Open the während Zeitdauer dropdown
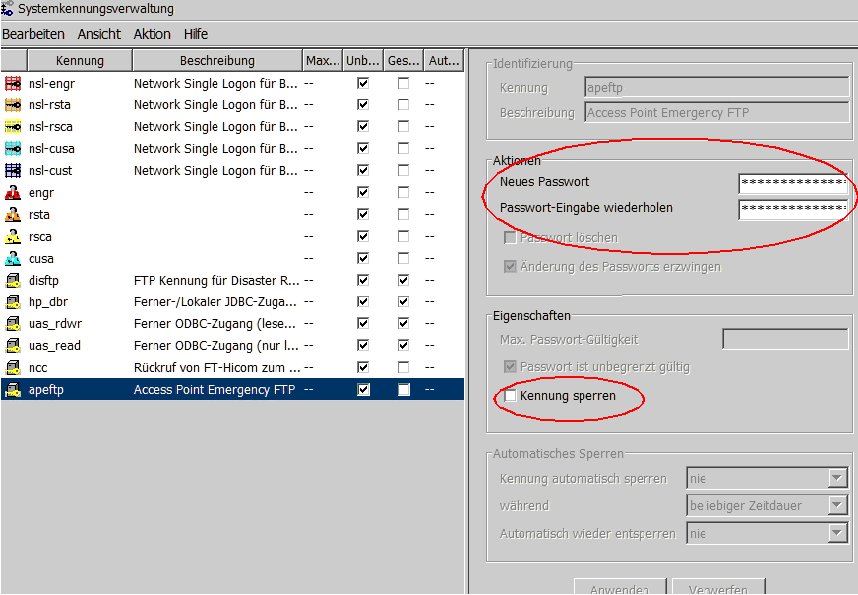The width and height of the screenshot is (858, 595). pos(837,505)
